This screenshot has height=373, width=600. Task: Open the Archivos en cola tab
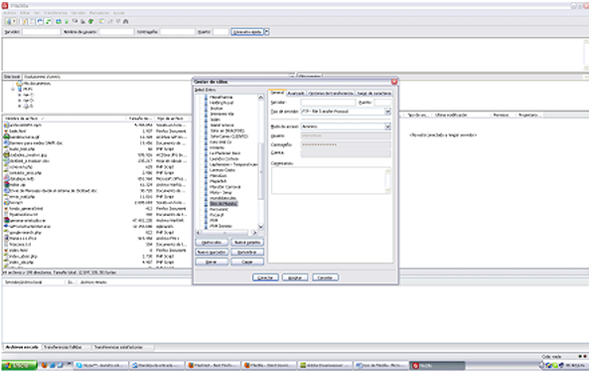(22, 347)
